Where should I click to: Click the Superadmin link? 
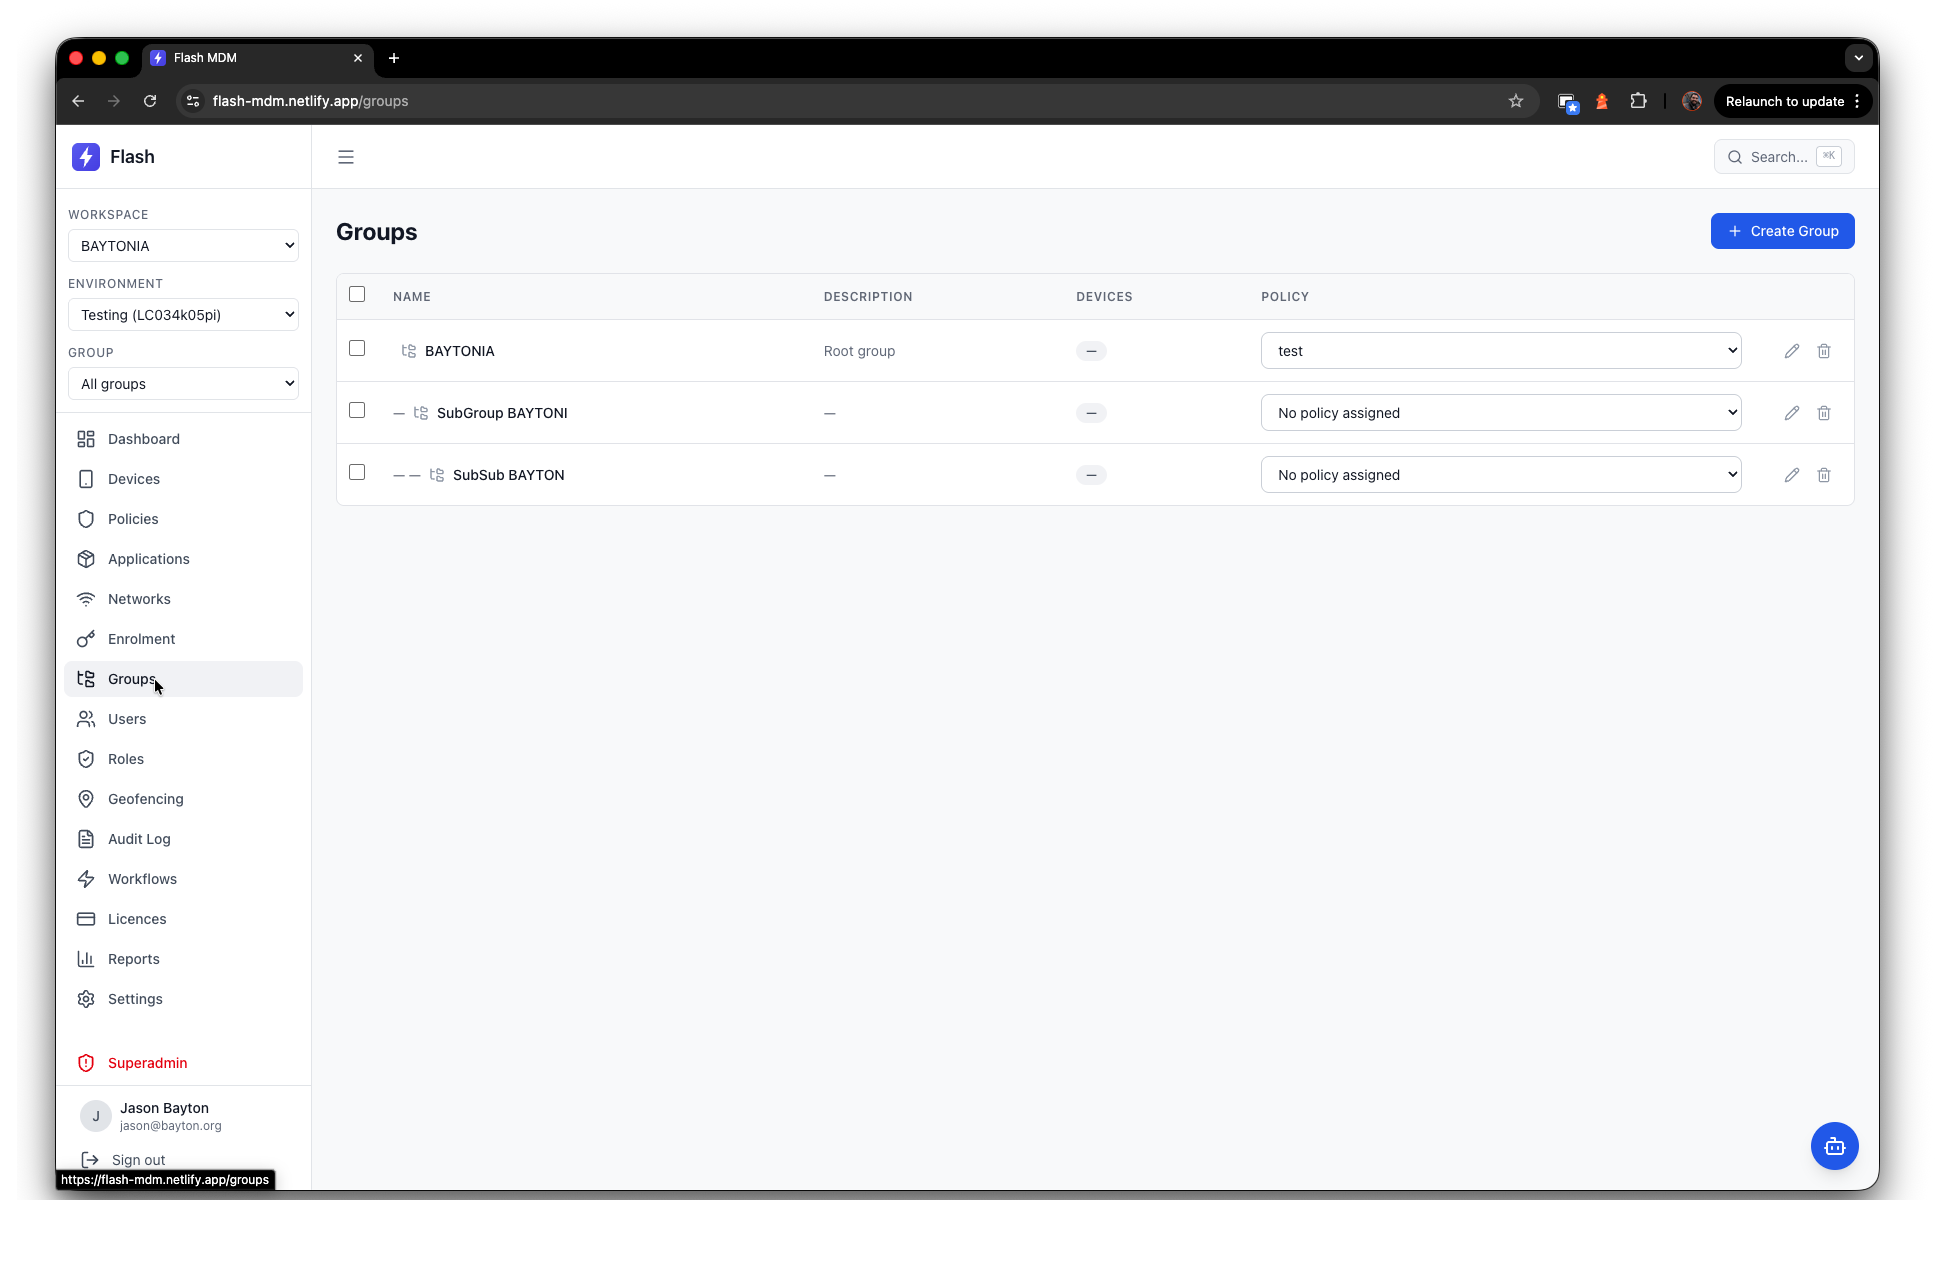(147, 1063)
